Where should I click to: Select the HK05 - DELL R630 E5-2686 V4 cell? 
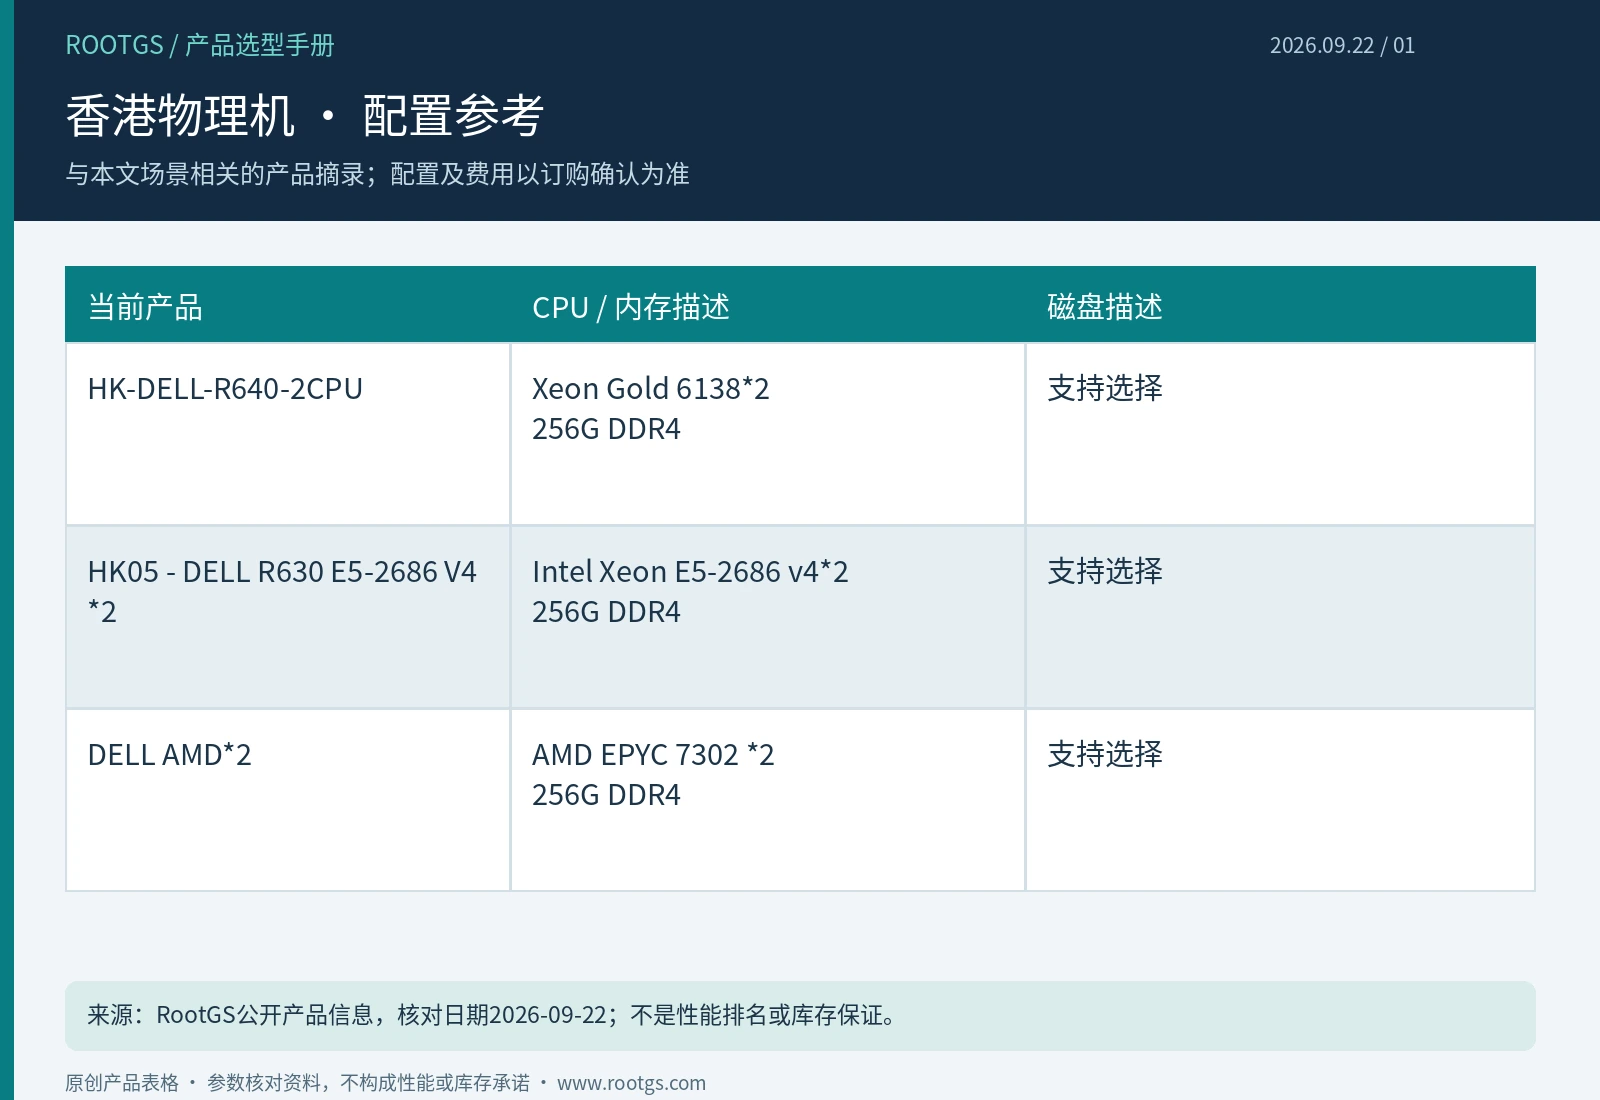[x=288, y=618]
